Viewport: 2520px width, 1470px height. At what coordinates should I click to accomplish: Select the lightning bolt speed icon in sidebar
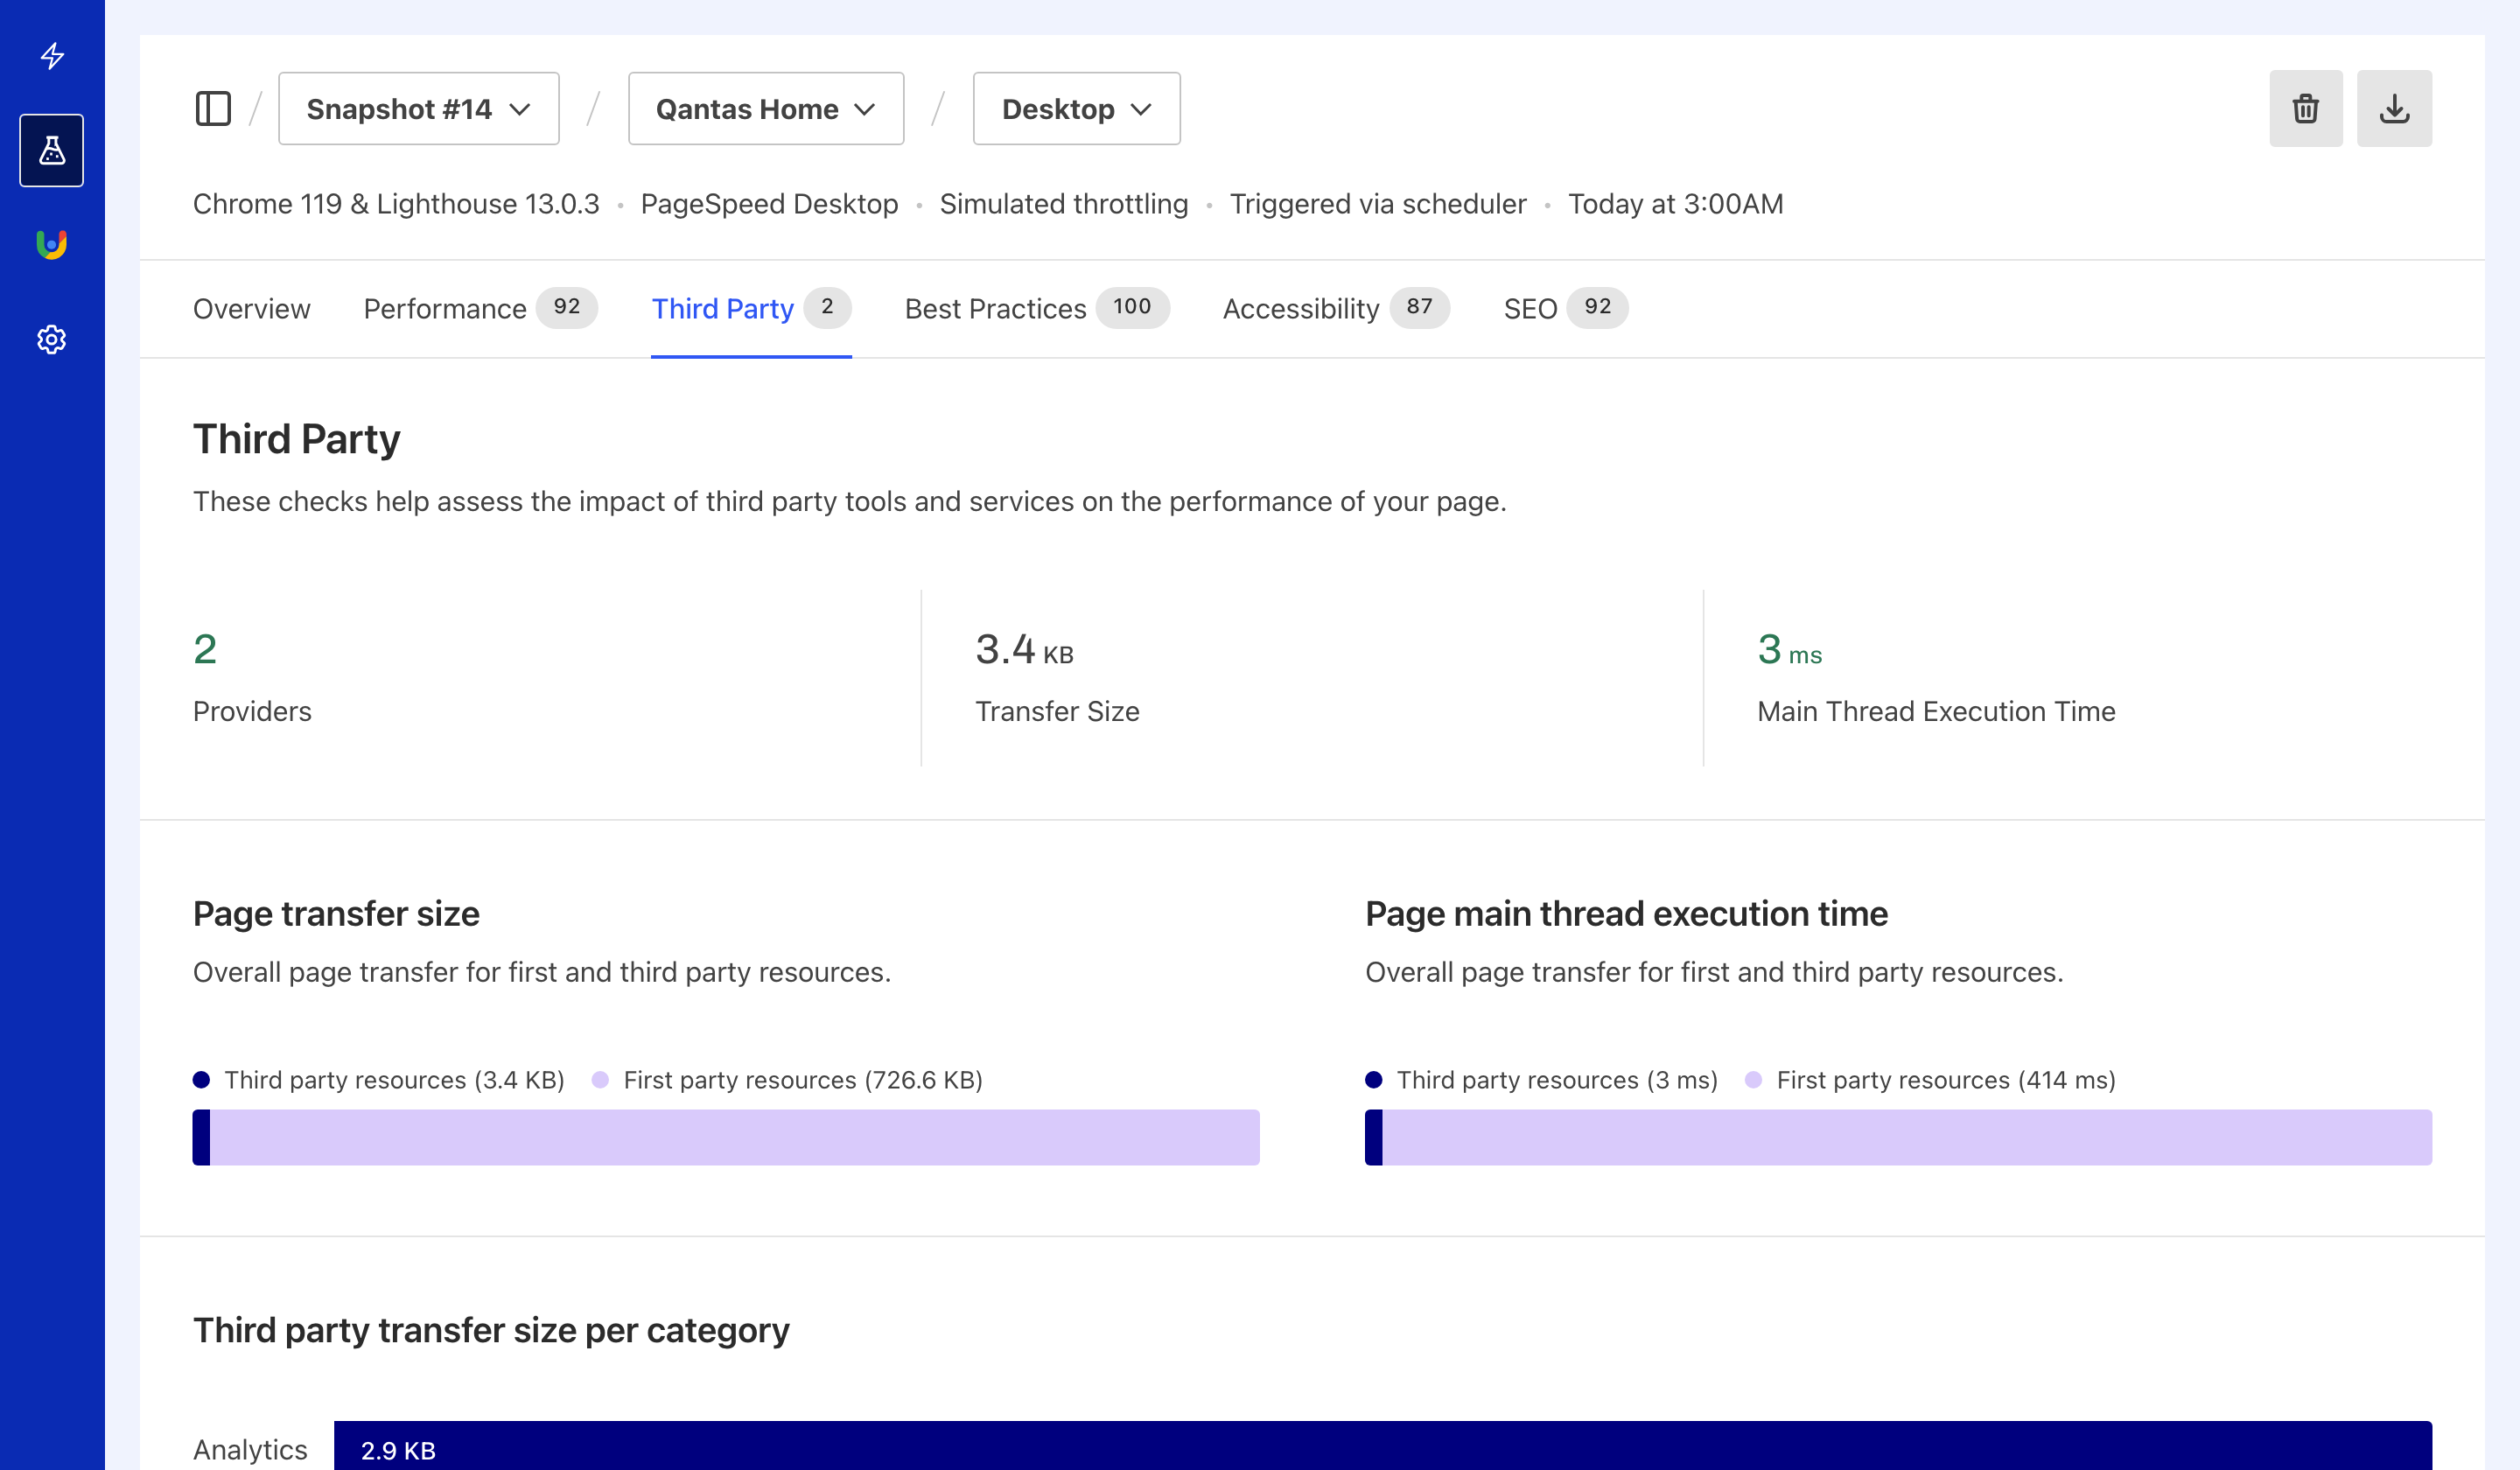[x=51, y=57]
